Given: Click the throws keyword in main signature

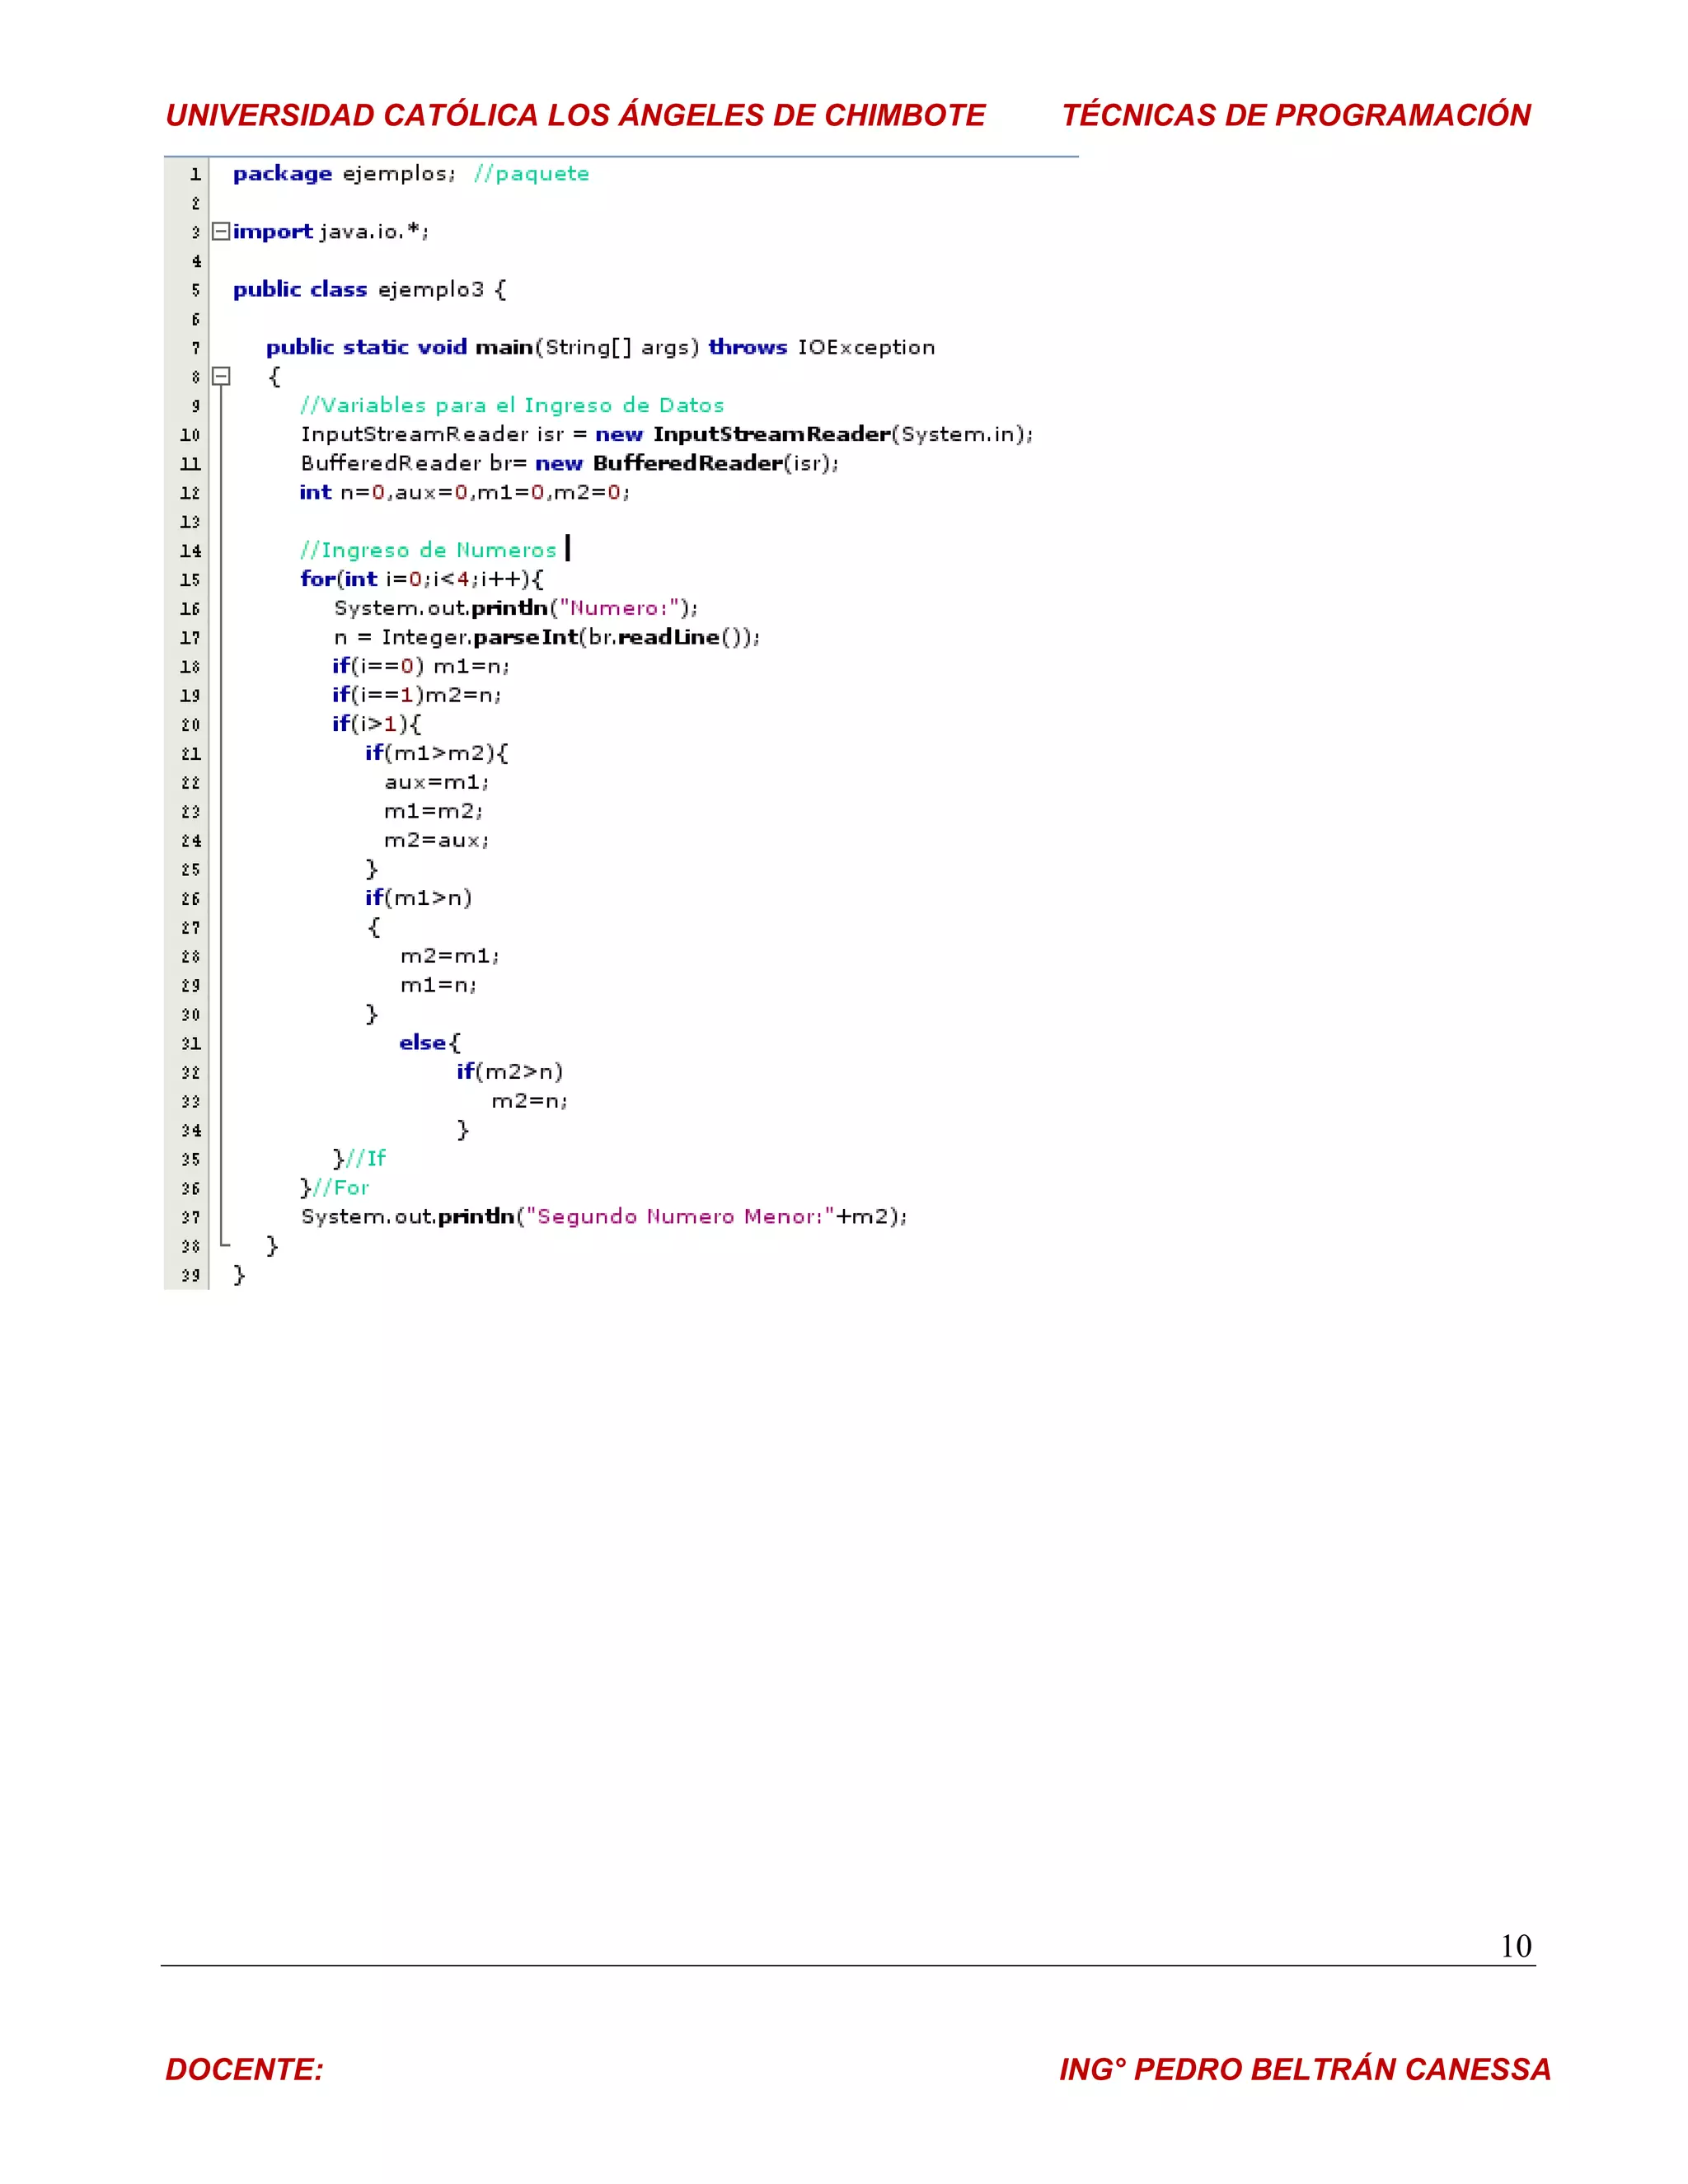Looking at the screenshot, I should pyautogui.click(x=747, y=347).
